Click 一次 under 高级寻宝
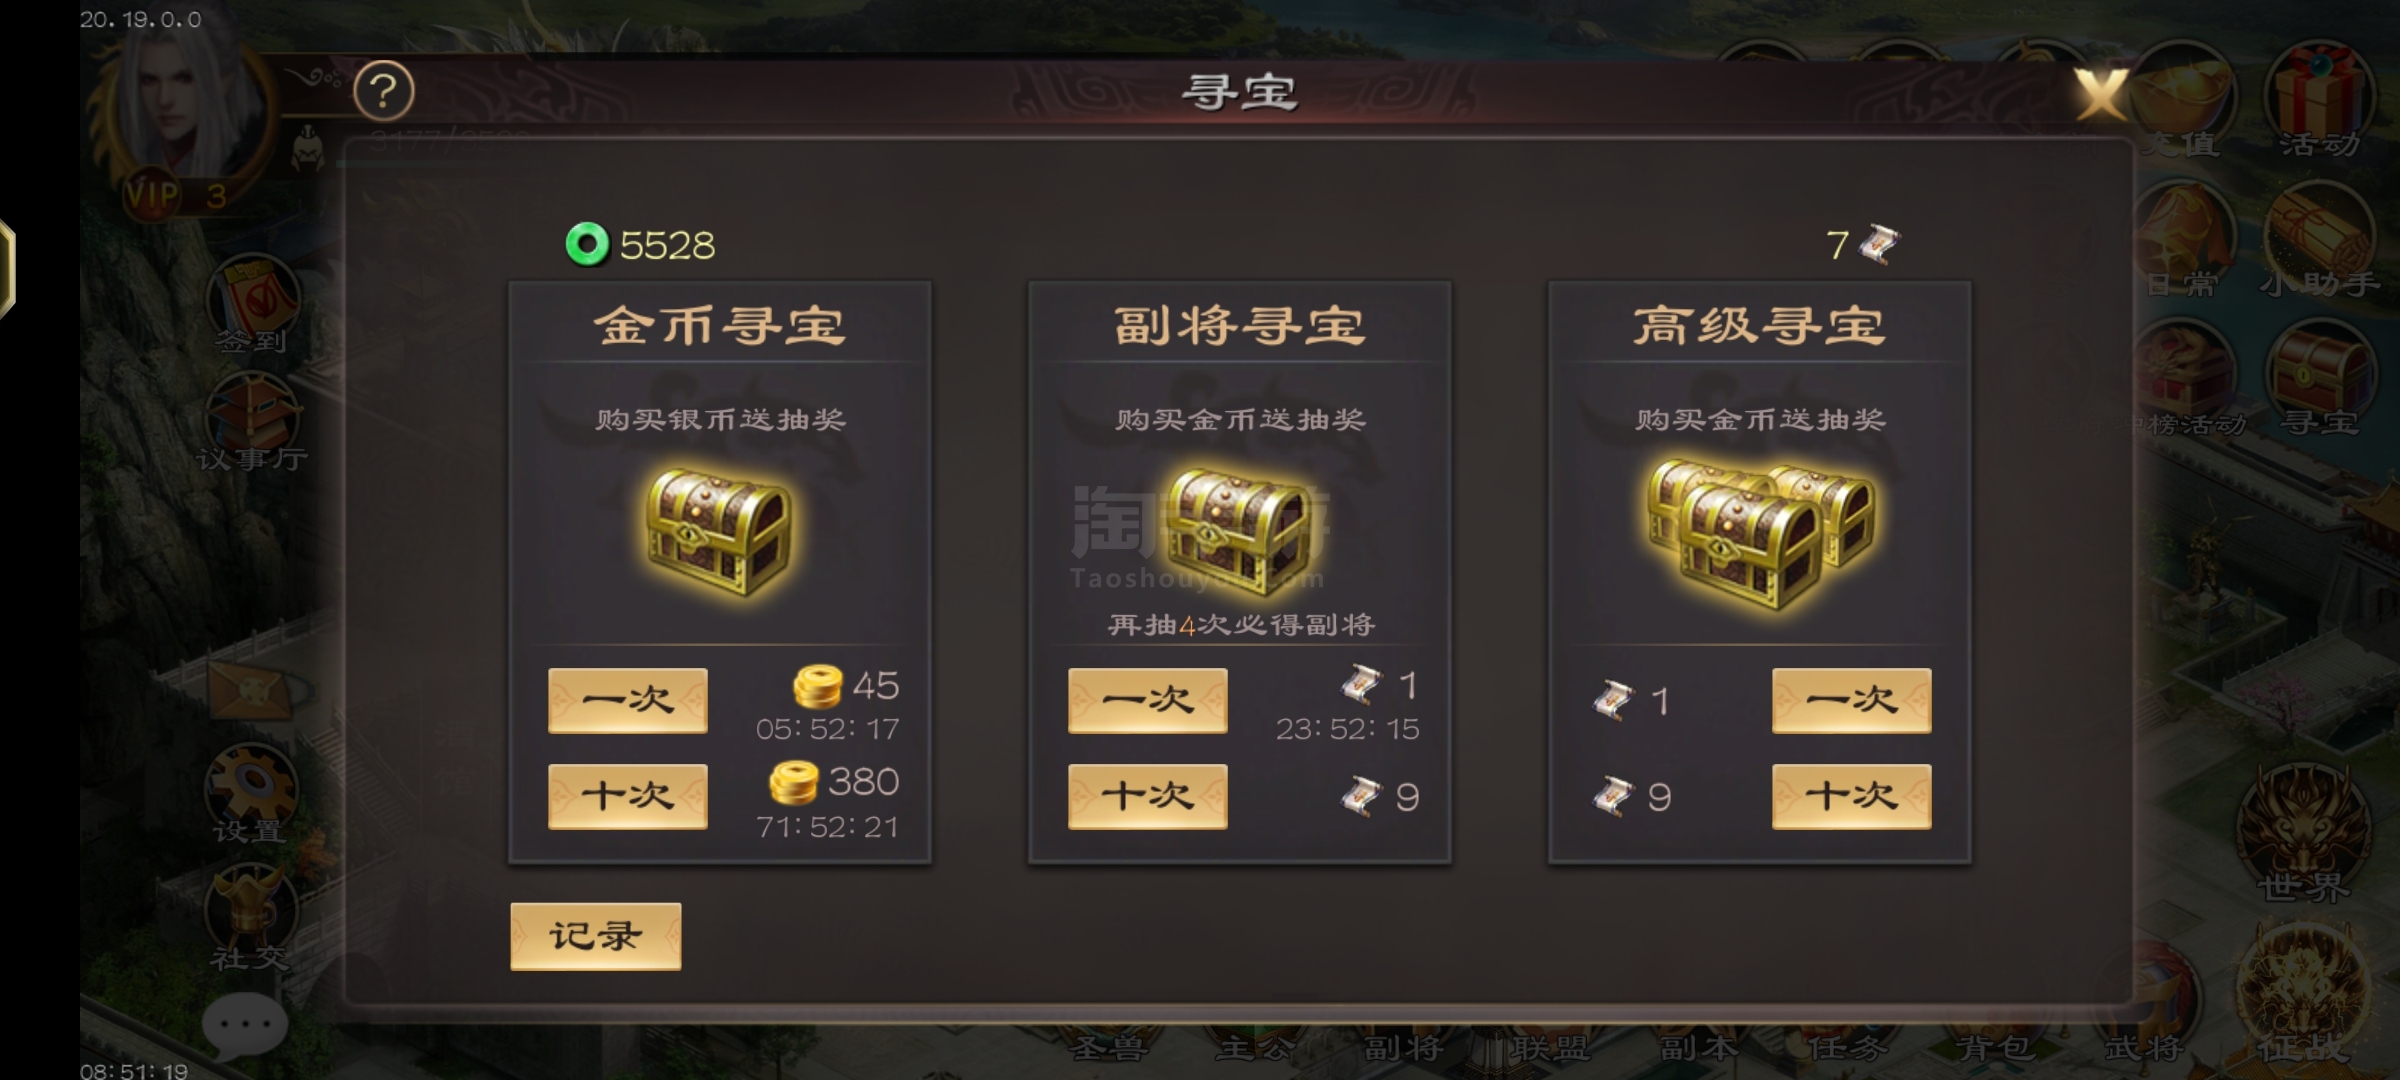 [x=1852, y=700]
